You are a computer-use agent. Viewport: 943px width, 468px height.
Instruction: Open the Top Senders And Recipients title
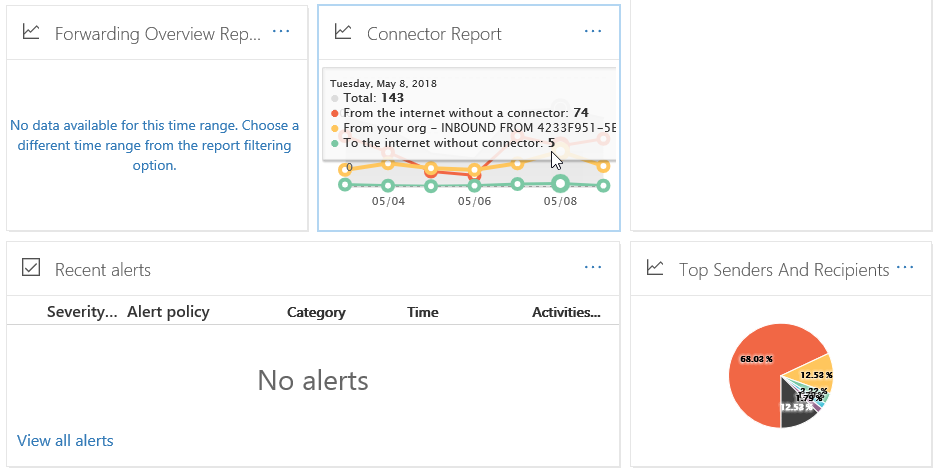click(x=783, y=270)
